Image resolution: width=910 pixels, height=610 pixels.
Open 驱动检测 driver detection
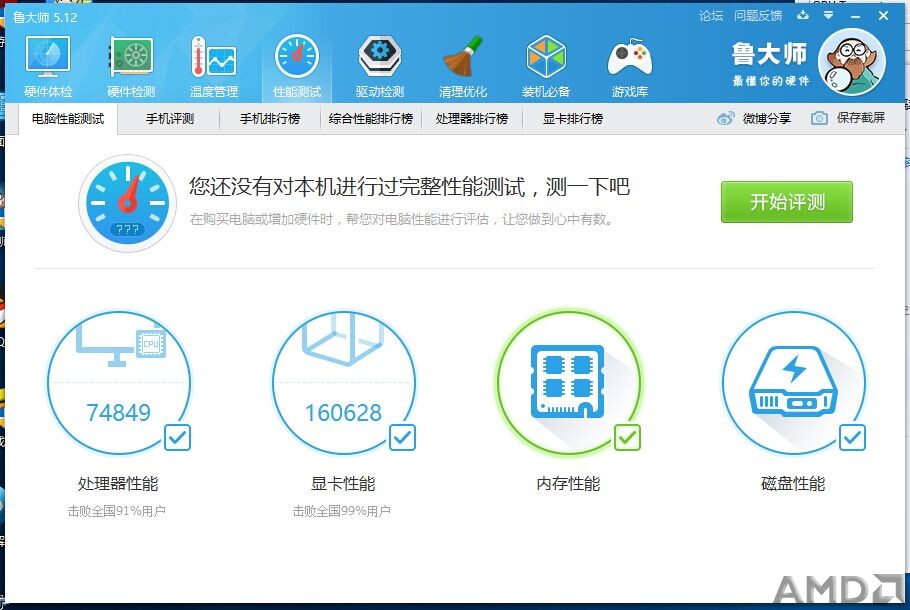[380, 67]
